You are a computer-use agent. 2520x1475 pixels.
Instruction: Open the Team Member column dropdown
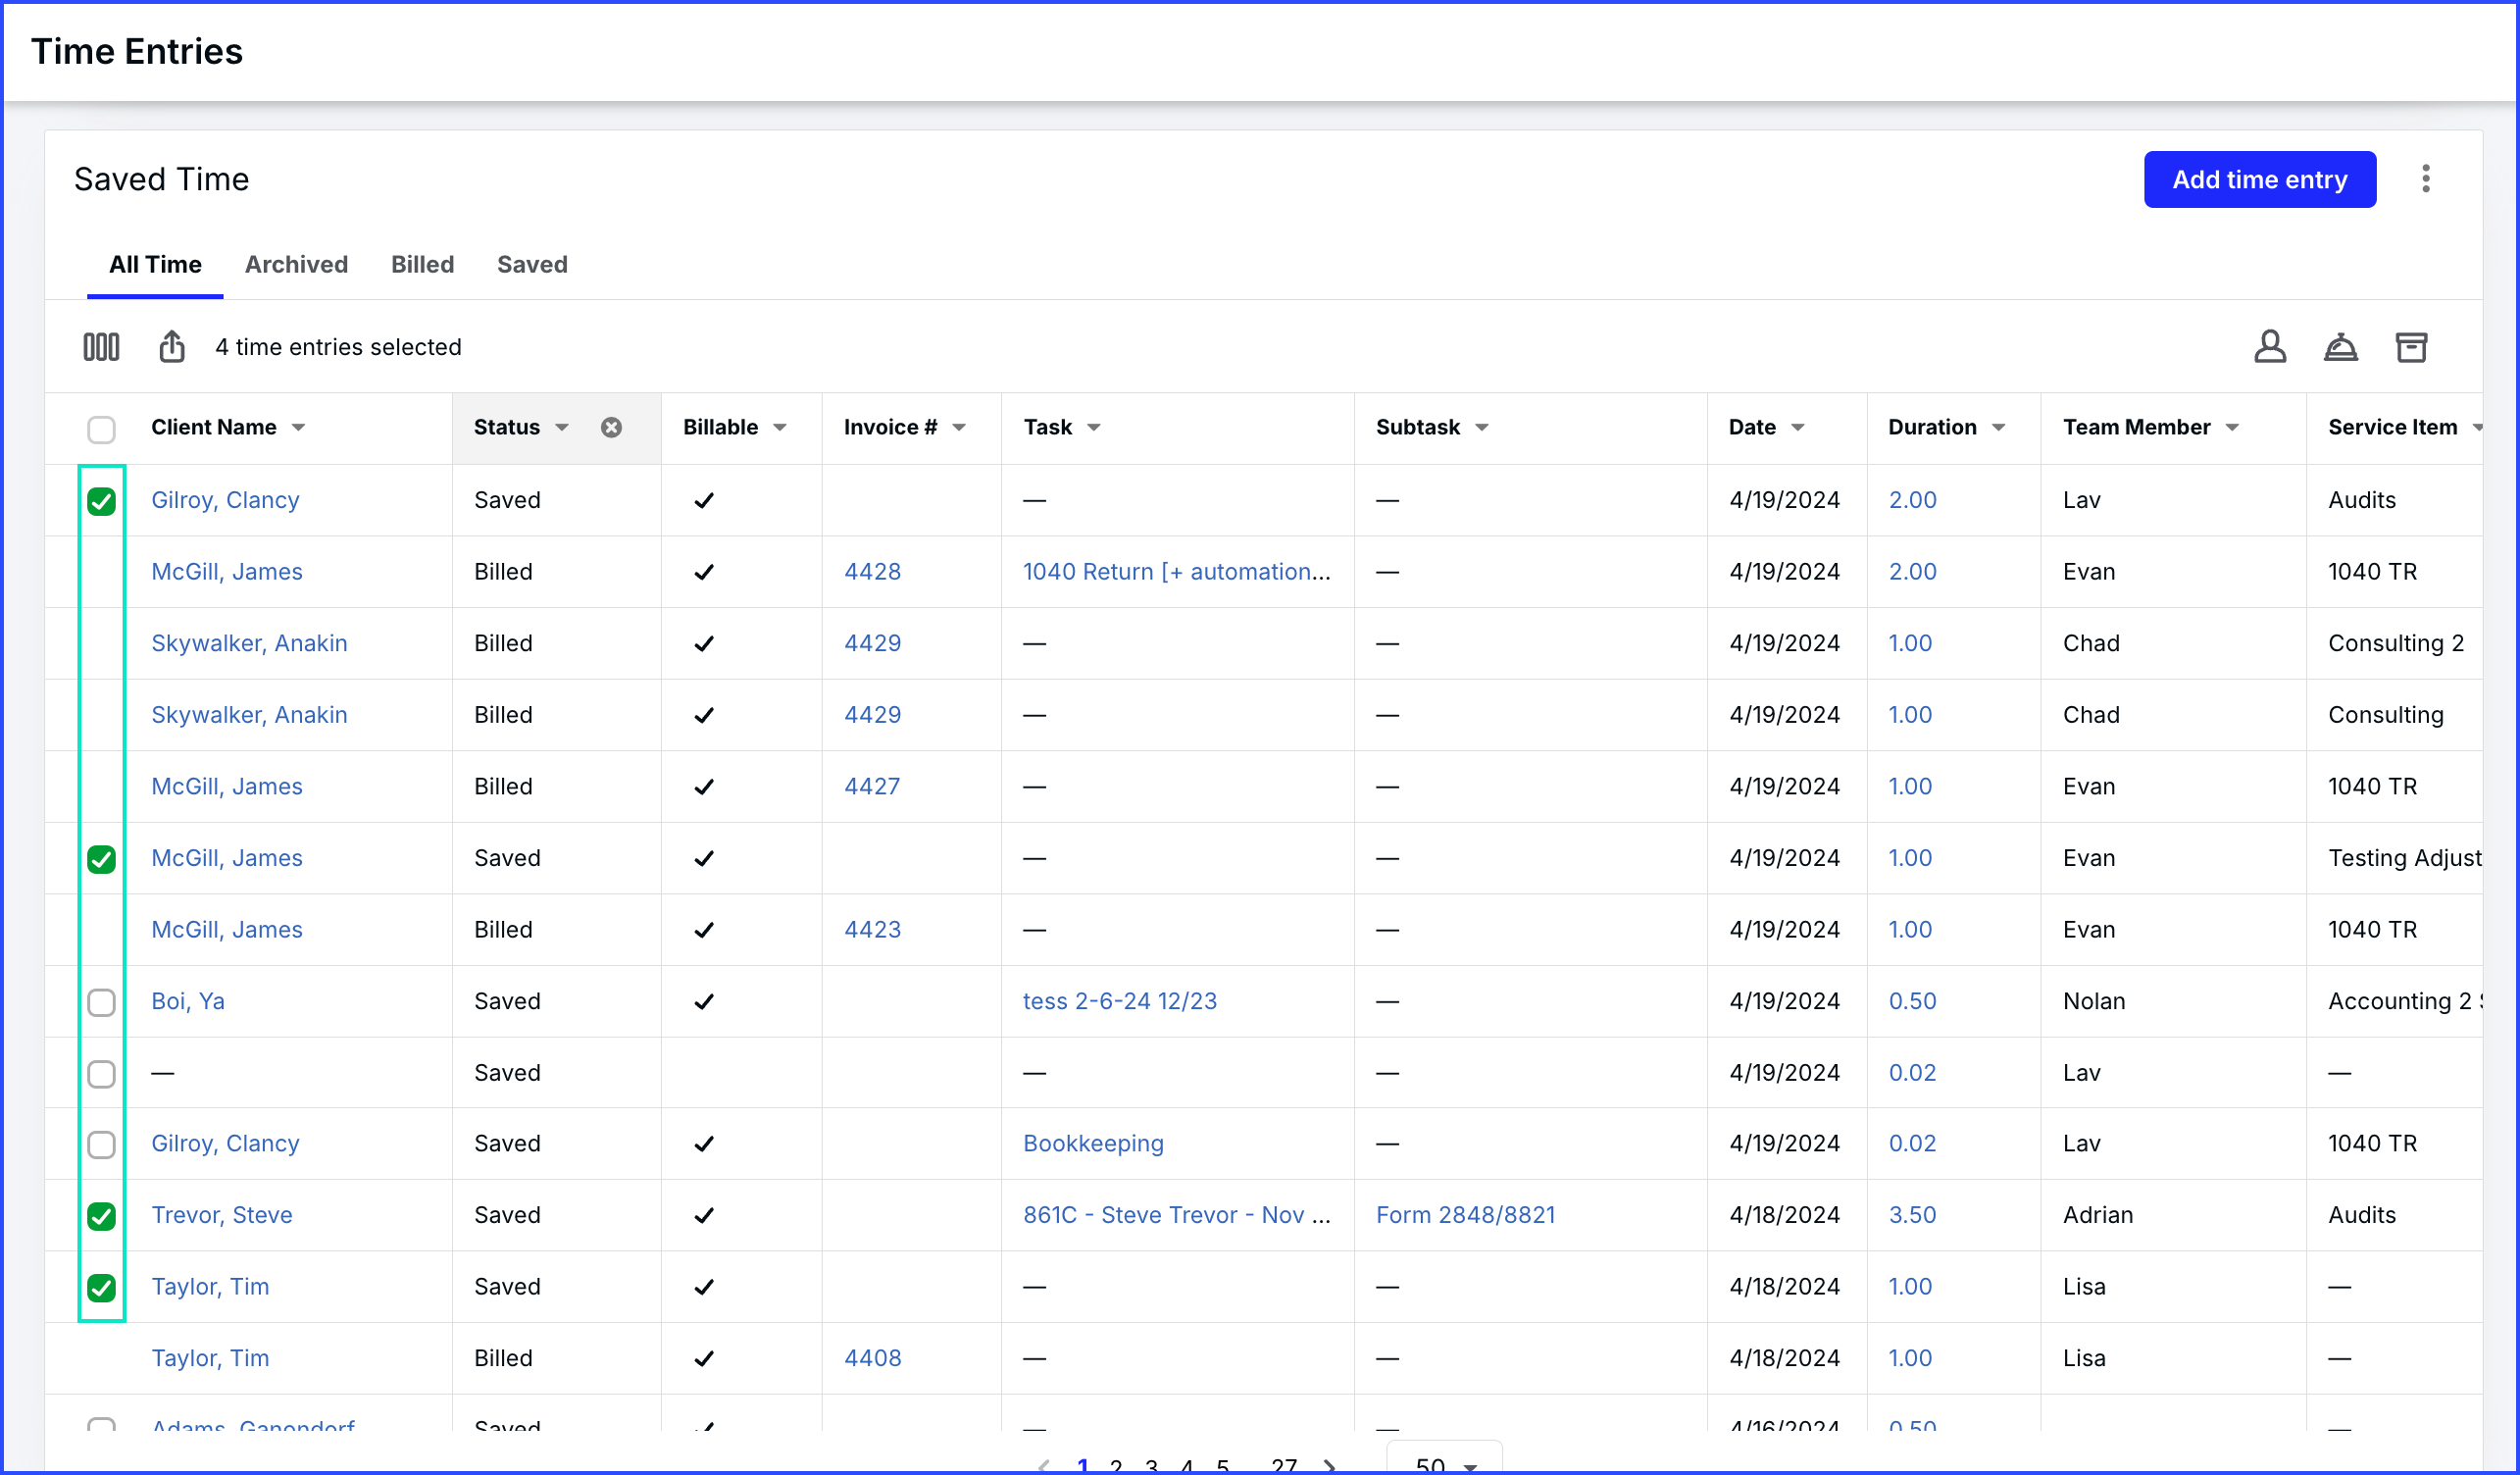(2232, 428)
